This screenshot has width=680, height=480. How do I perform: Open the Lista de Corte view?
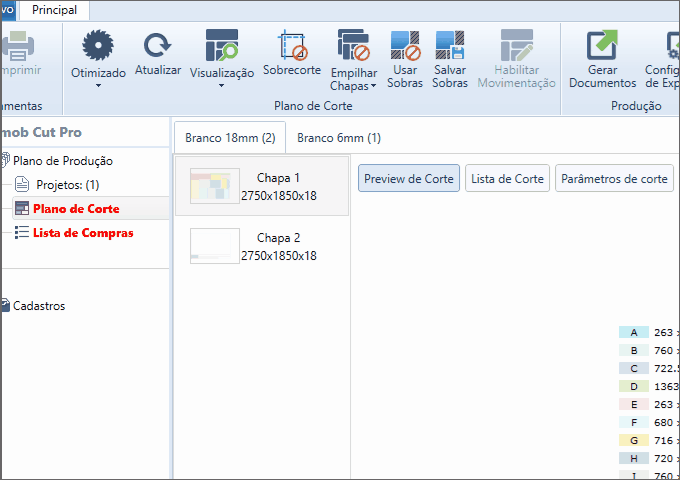507,178
